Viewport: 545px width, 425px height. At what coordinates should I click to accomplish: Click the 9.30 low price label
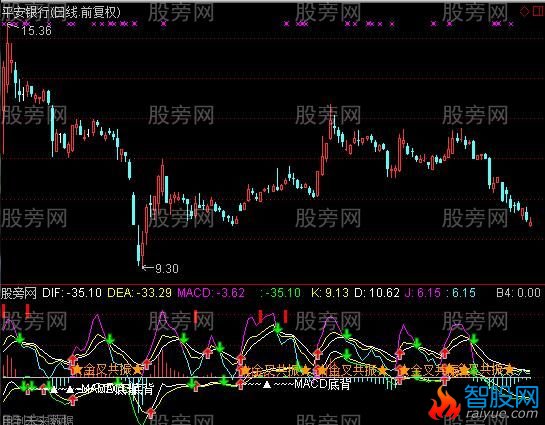(167, 268)
